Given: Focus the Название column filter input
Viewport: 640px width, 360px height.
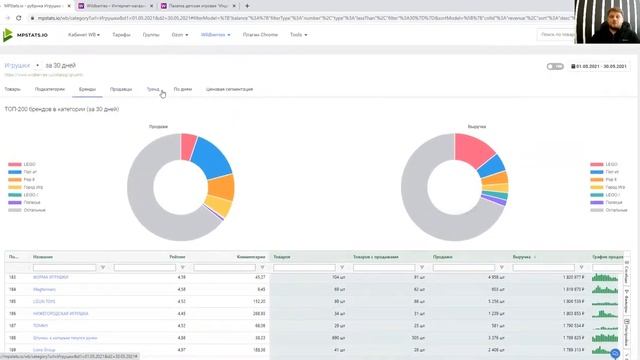Looking at the screenshot, I should click(x=64, y=267).
